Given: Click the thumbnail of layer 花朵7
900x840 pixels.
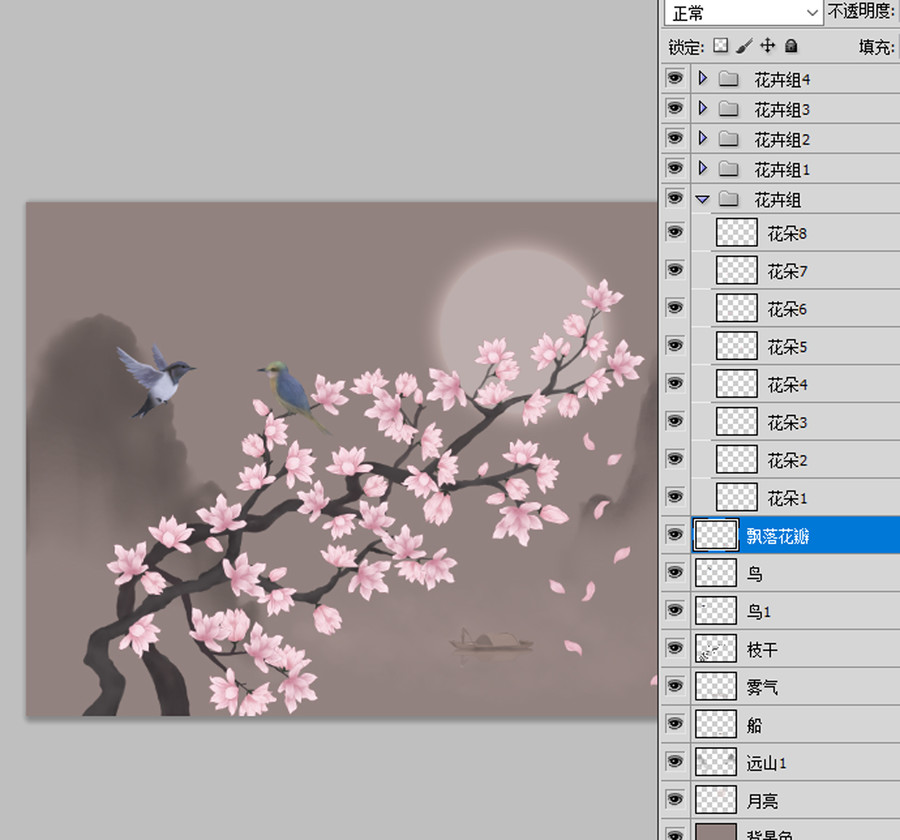Looking at the screenshot, I should 737,270.
